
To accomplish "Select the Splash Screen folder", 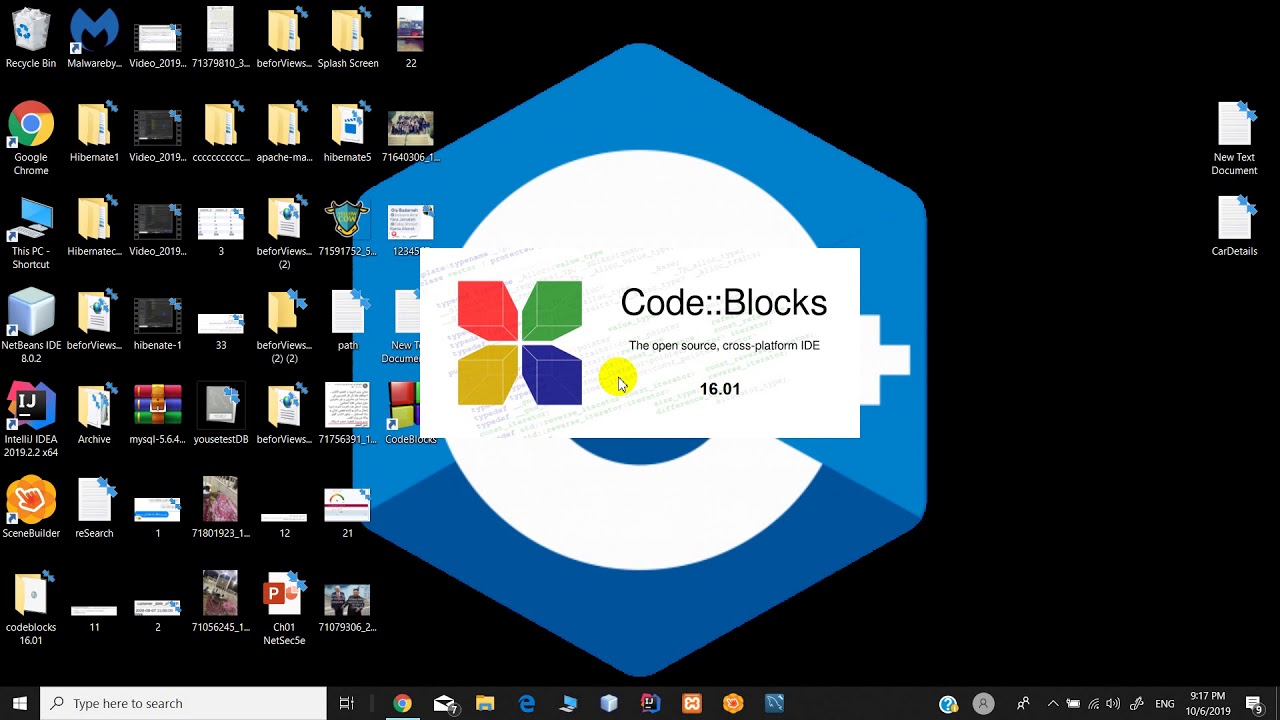I will pyautogui.click(x=347, y=38).
